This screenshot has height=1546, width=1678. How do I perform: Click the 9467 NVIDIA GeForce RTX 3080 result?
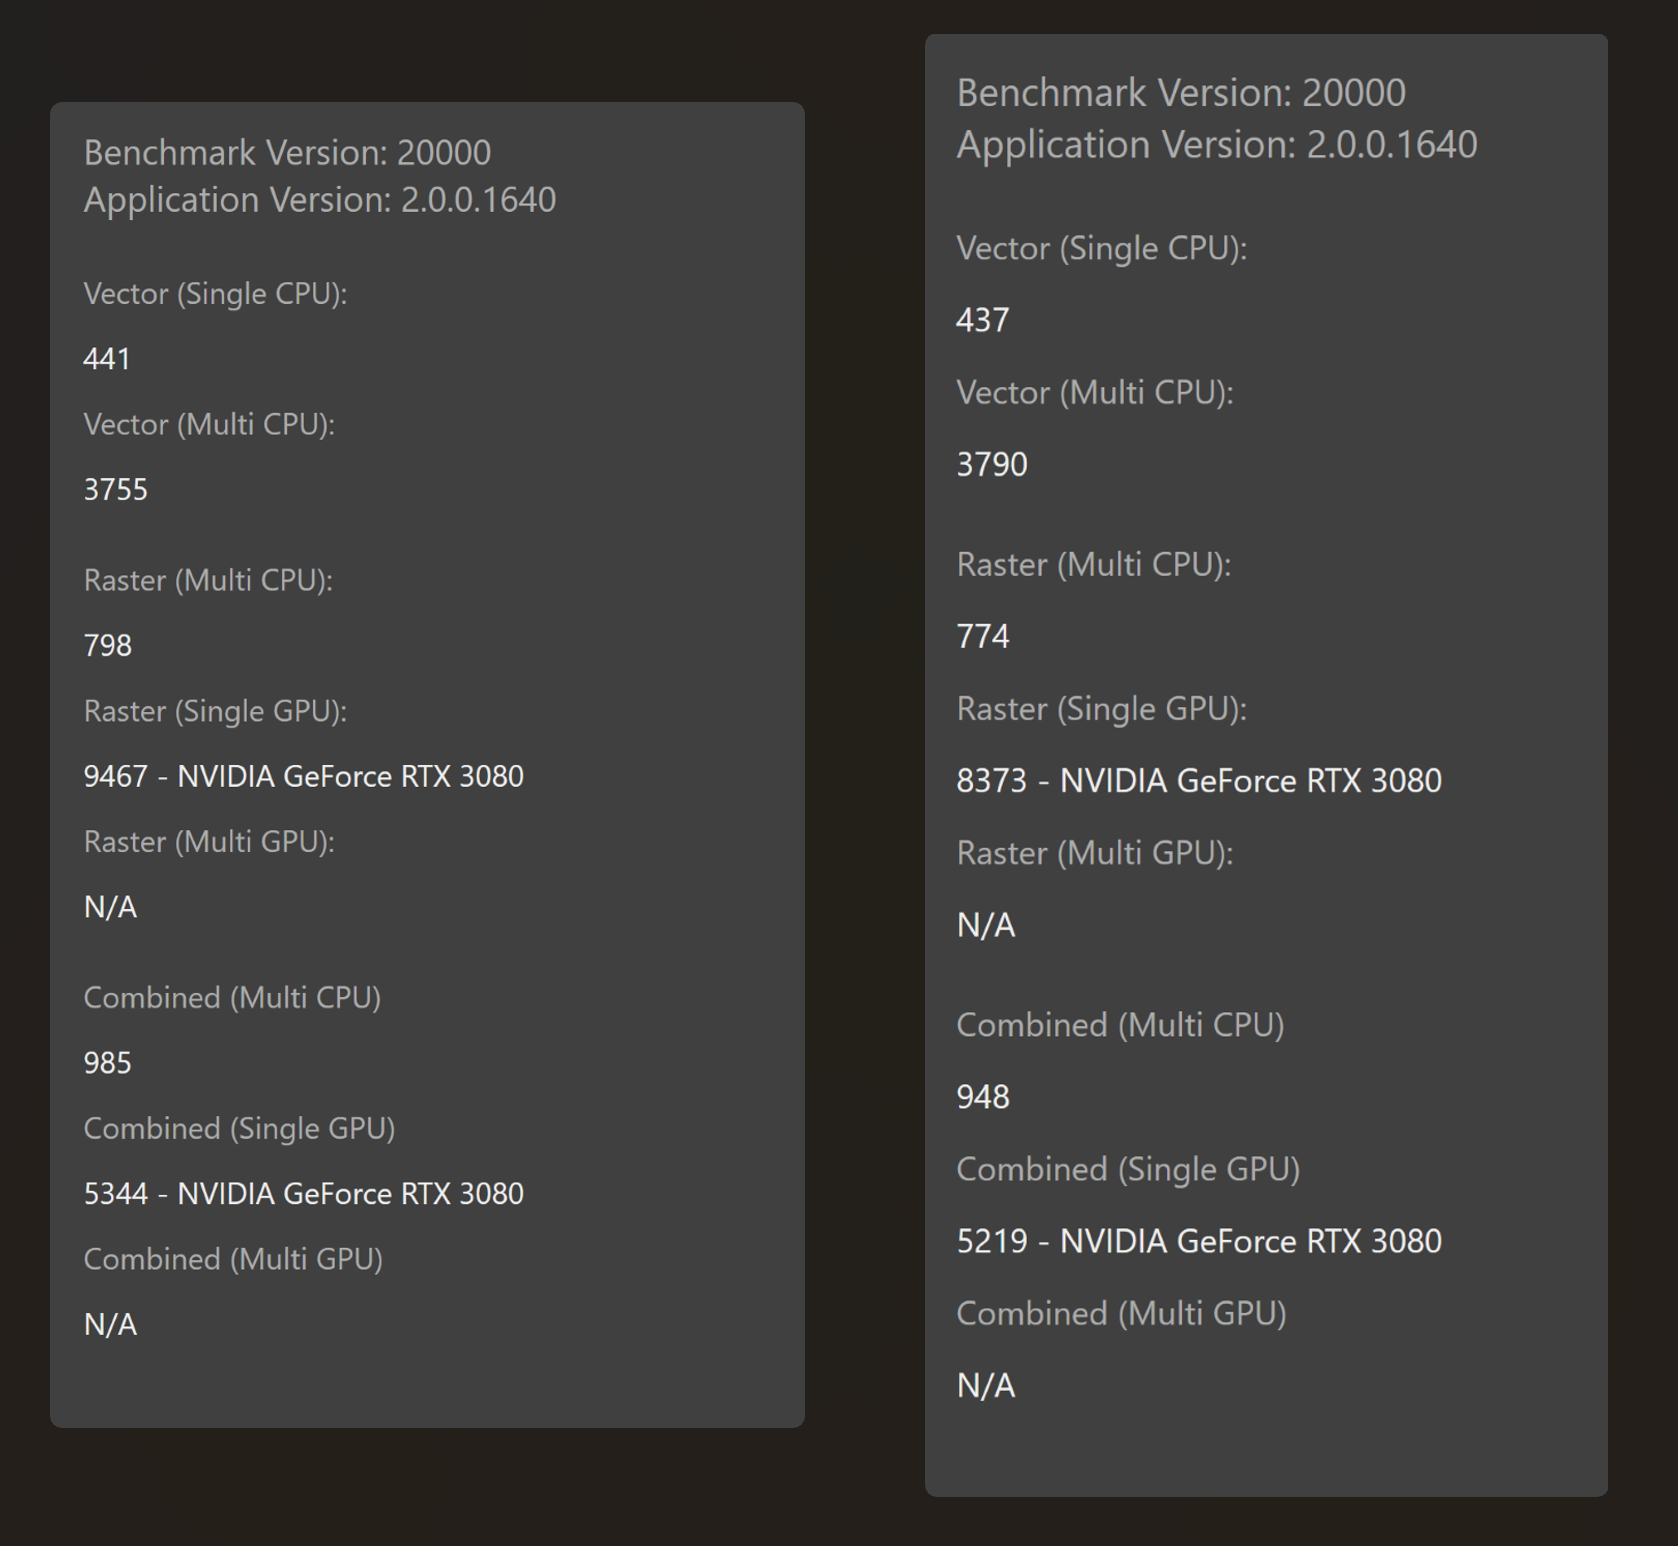pos(303,777)
